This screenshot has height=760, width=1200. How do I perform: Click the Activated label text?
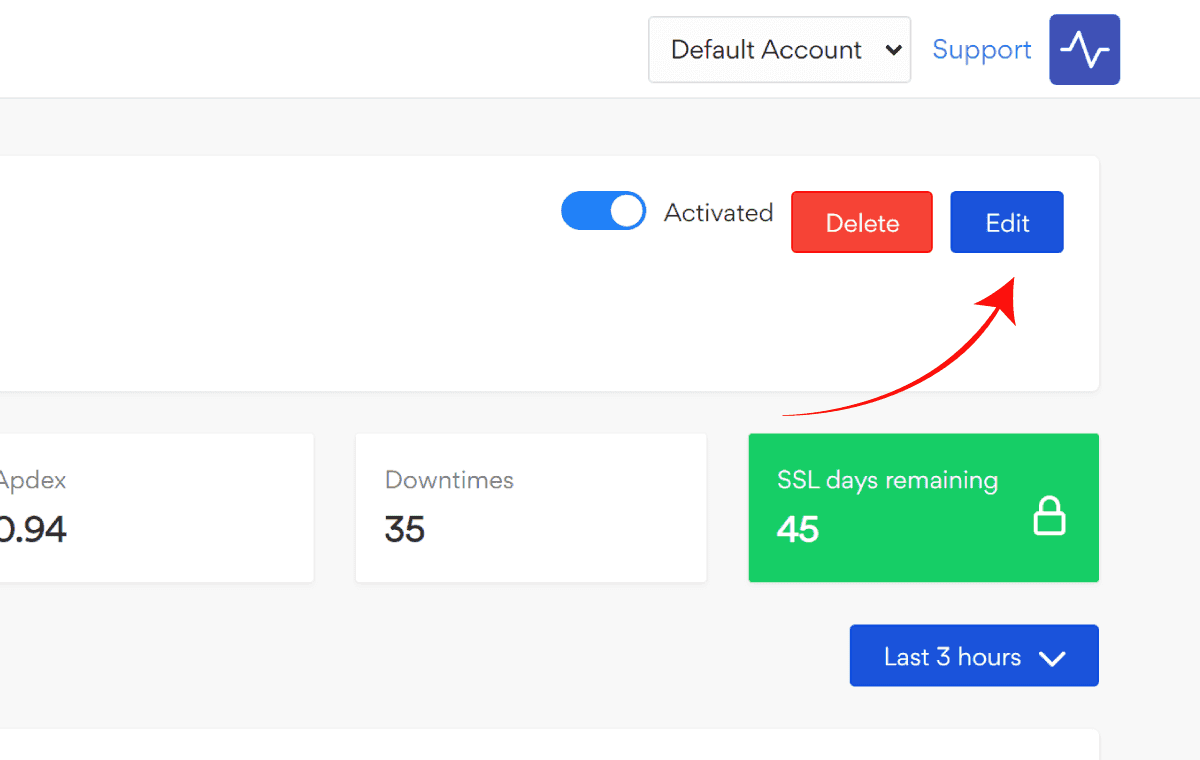tap(718, 213)
